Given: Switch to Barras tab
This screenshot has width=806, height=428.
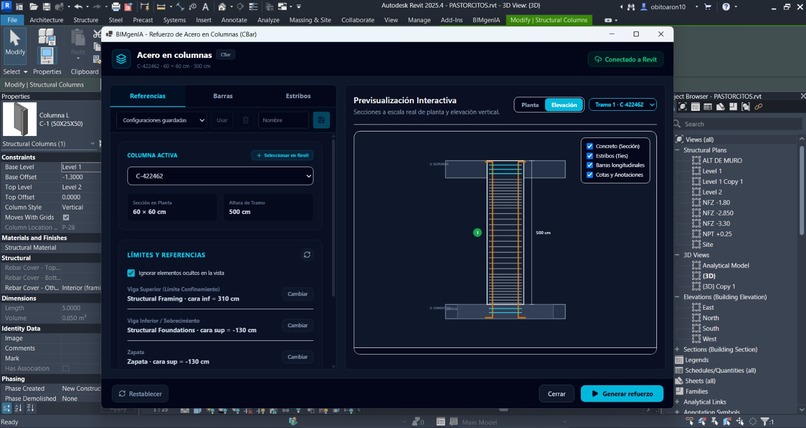Looking at the screenshot, I should (x=223, y=96).
